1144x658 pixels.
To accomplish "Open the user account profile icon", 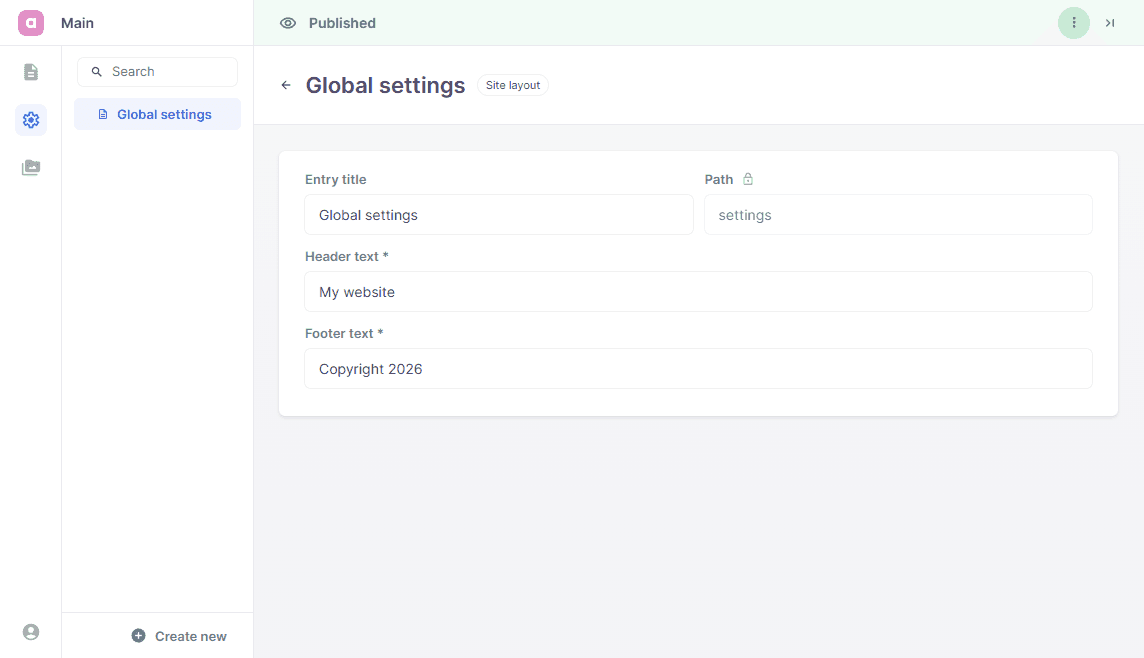I will (31, 632).
